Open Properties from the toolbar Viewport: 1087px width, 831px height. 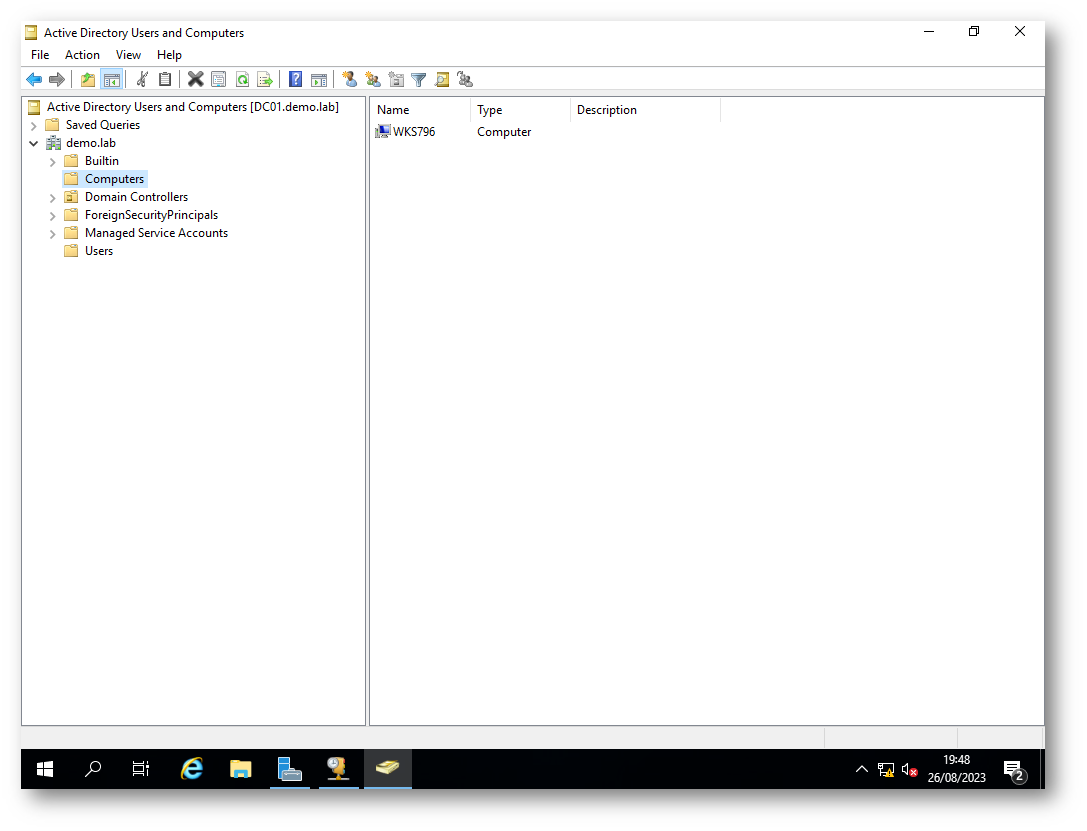pyautogui.click(x=218, y=80)
